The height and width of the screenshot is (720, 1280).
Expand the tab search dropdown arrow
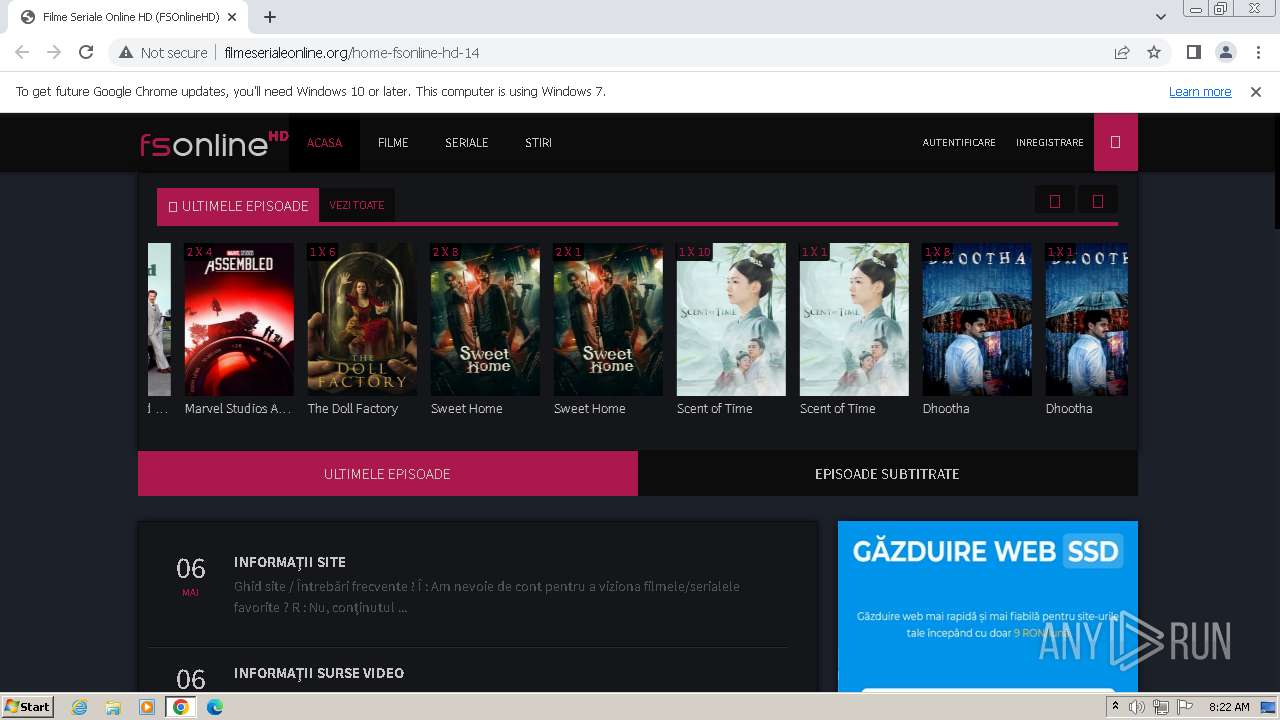coord(1160,17)
